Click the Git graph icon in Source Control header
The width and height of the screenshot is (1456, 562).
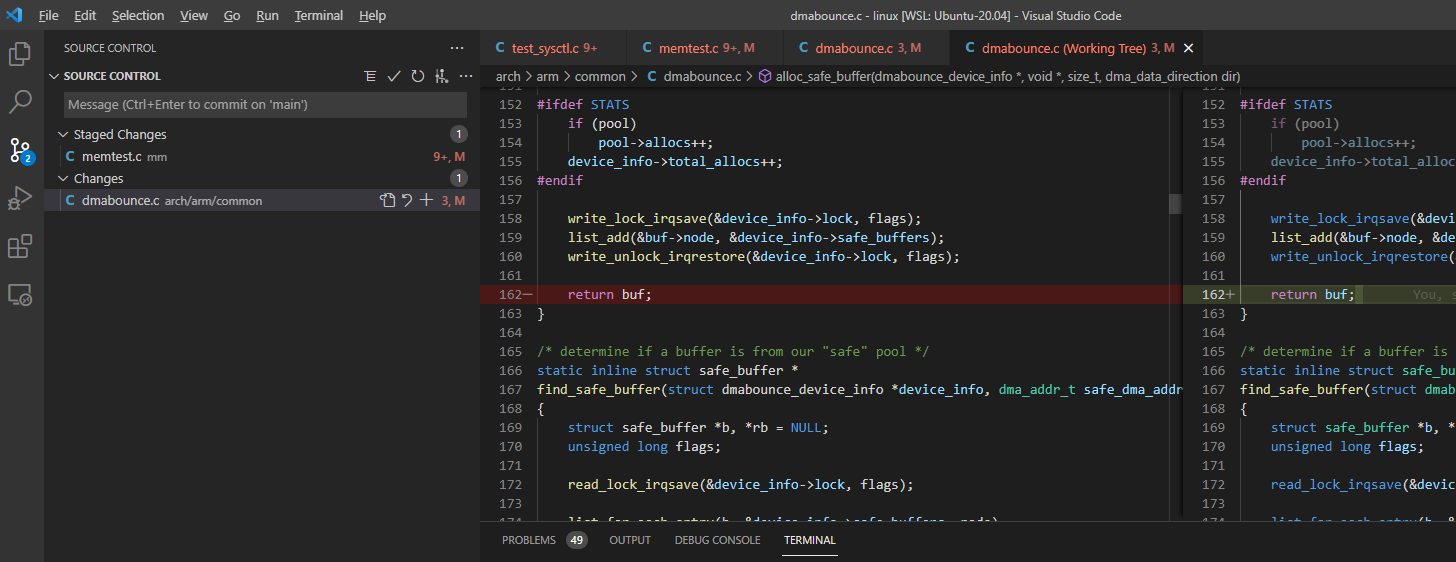442,76
